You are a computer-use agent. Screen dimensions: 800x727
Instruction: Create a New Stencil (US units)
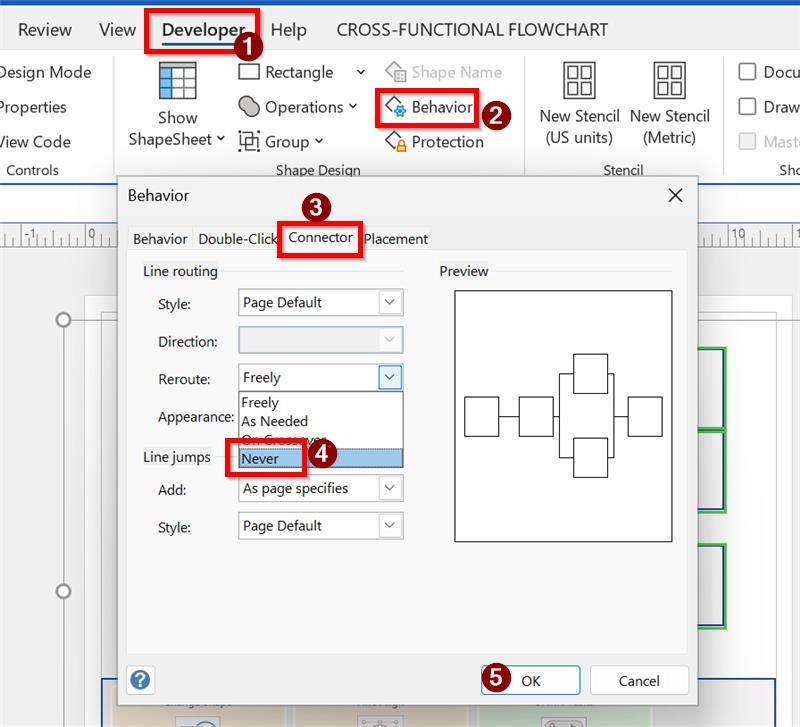tap(579, 105)
